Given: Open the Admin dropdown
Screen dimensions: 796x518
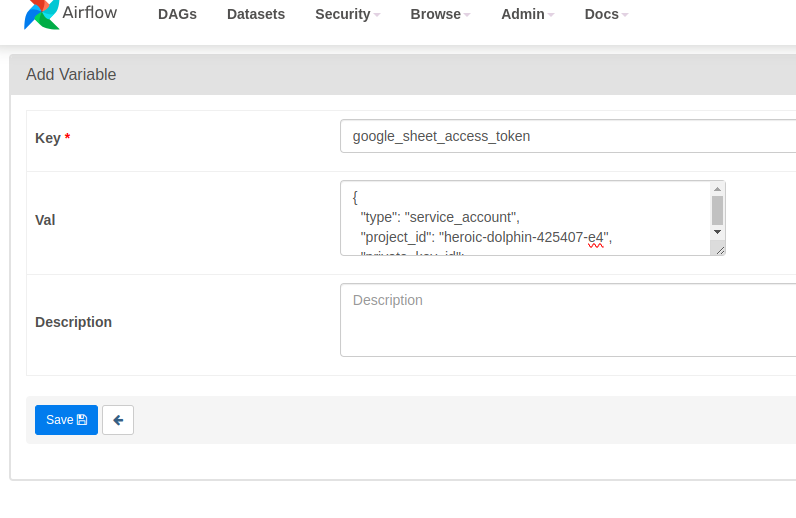Looking at the screenshot, I should click(x=528, y=15).
